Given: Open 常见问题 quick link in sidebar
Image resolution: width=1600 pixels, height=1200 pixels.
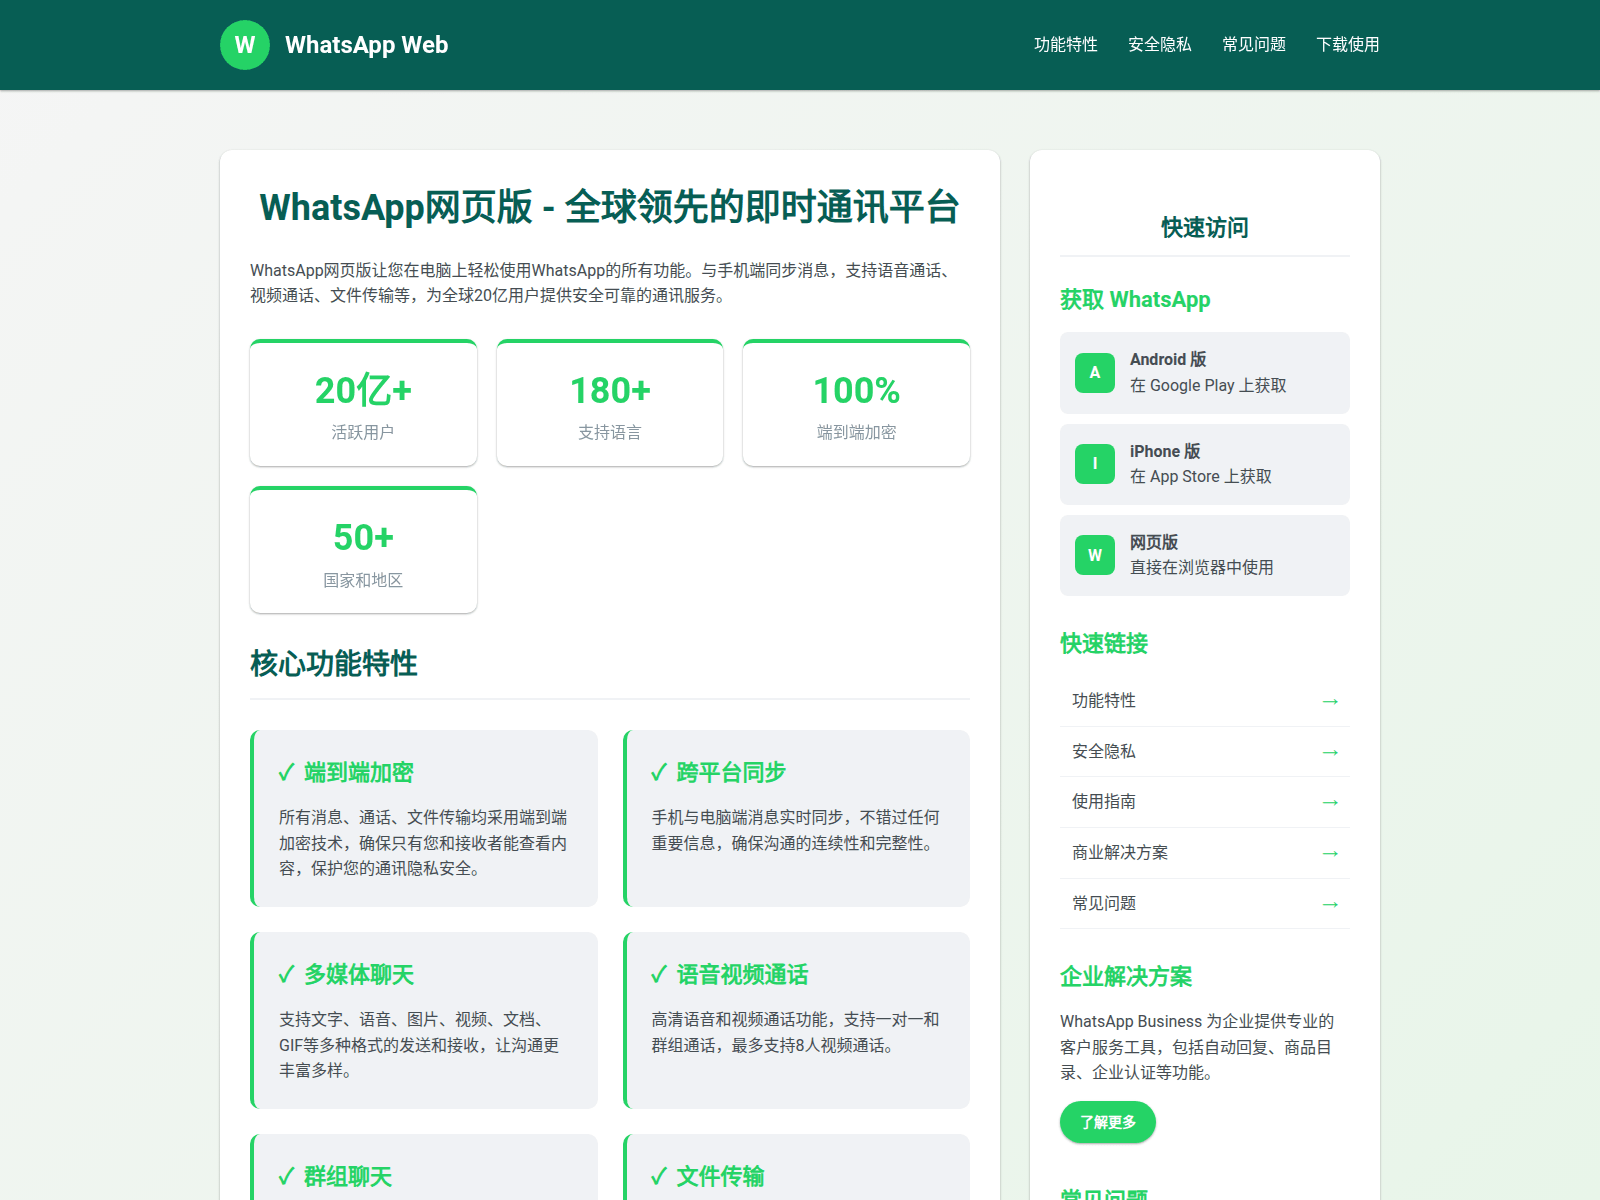Looking at the screenshot, I should coord(1205,904).
